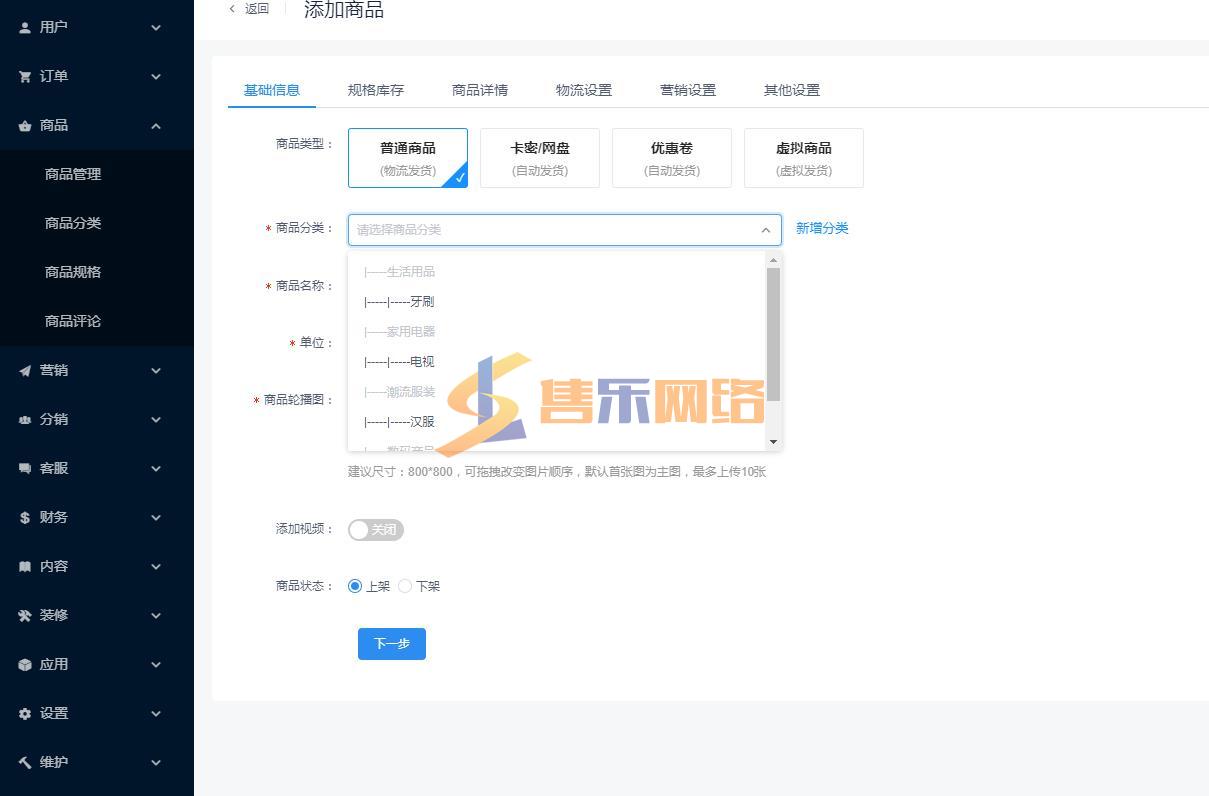Choose 电视 from category list
Screen dimensions: 1209x796
(x=557, y=362)
